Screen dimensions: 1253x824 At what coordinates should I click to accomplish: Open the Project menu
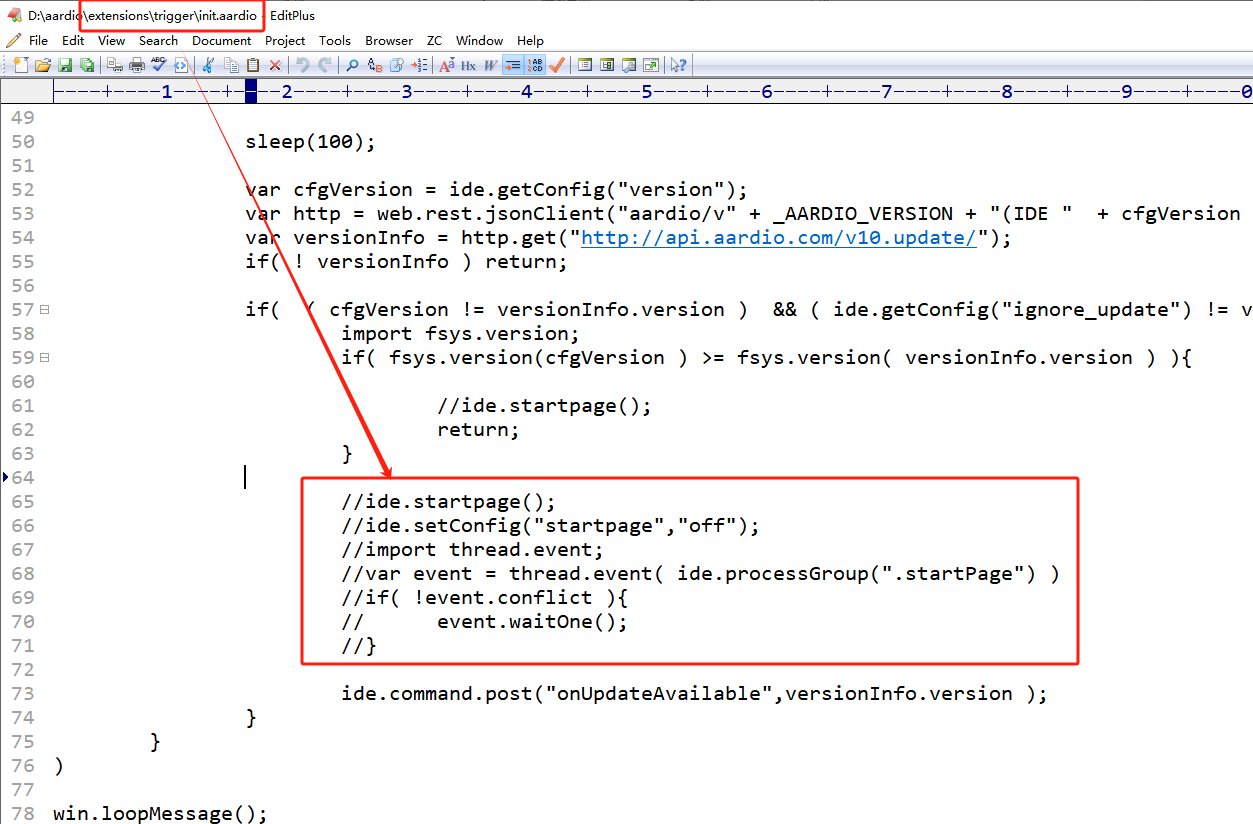[x=285, y=41]
